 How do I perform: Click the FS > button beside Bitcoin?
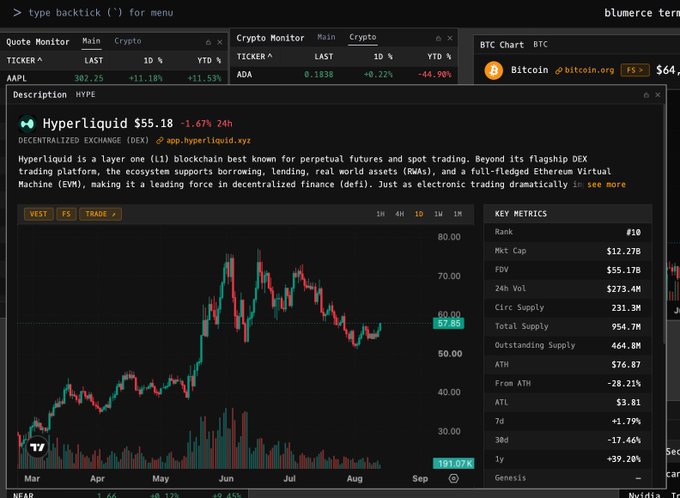tap(635, 70)
